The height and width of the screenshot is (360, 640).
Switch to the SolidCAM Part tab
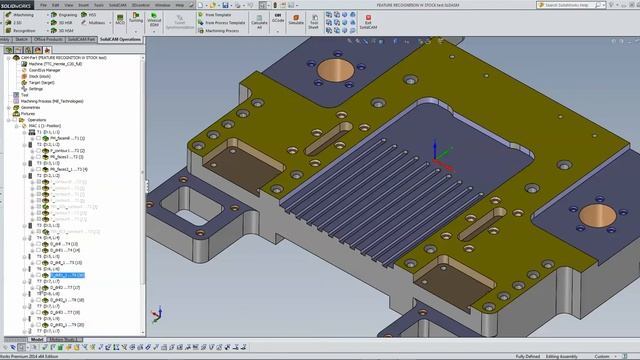point(81,40)
